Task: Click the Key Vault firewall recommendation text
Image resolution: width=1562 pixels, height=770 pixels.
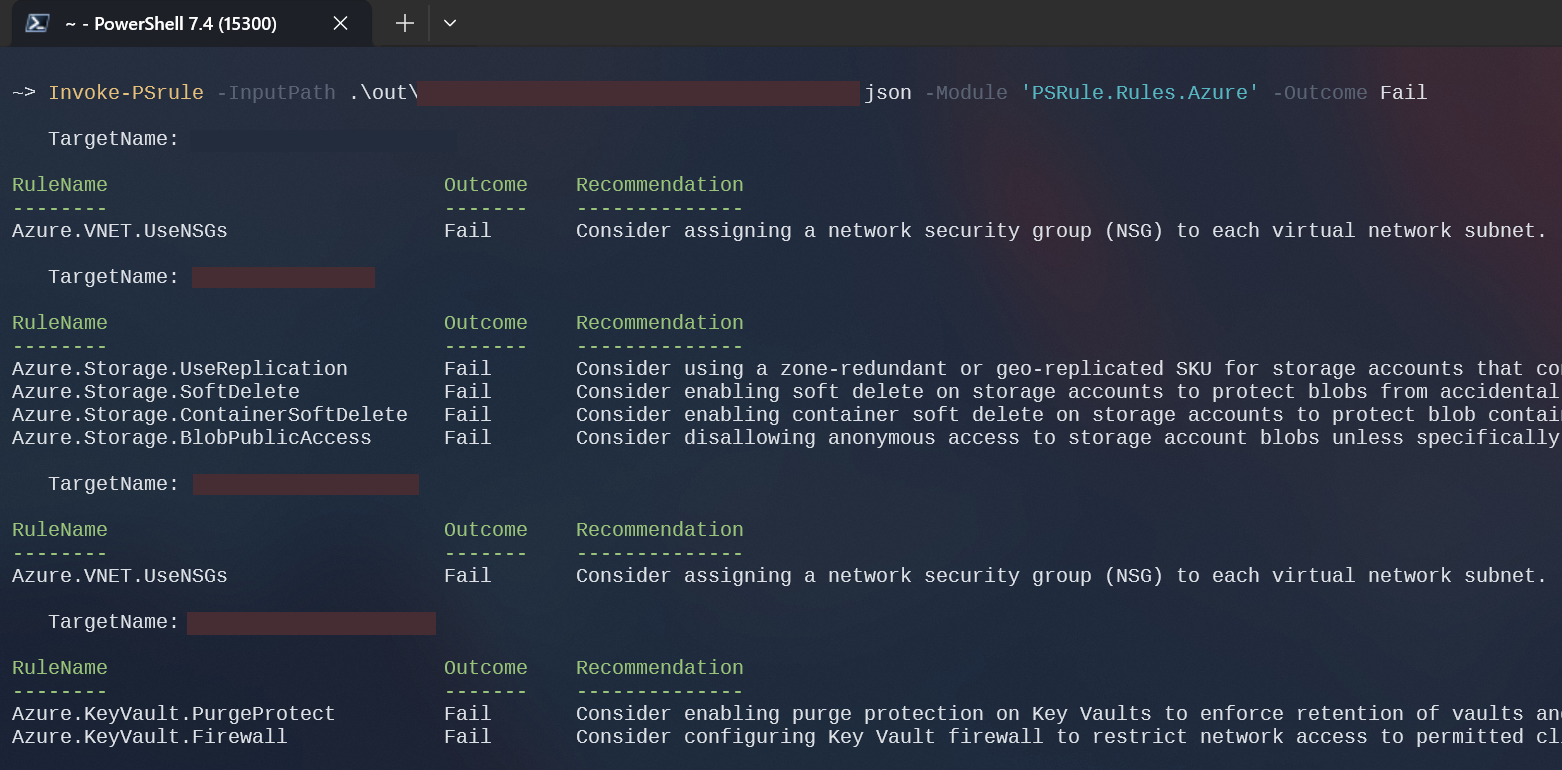Action: 1068,737
